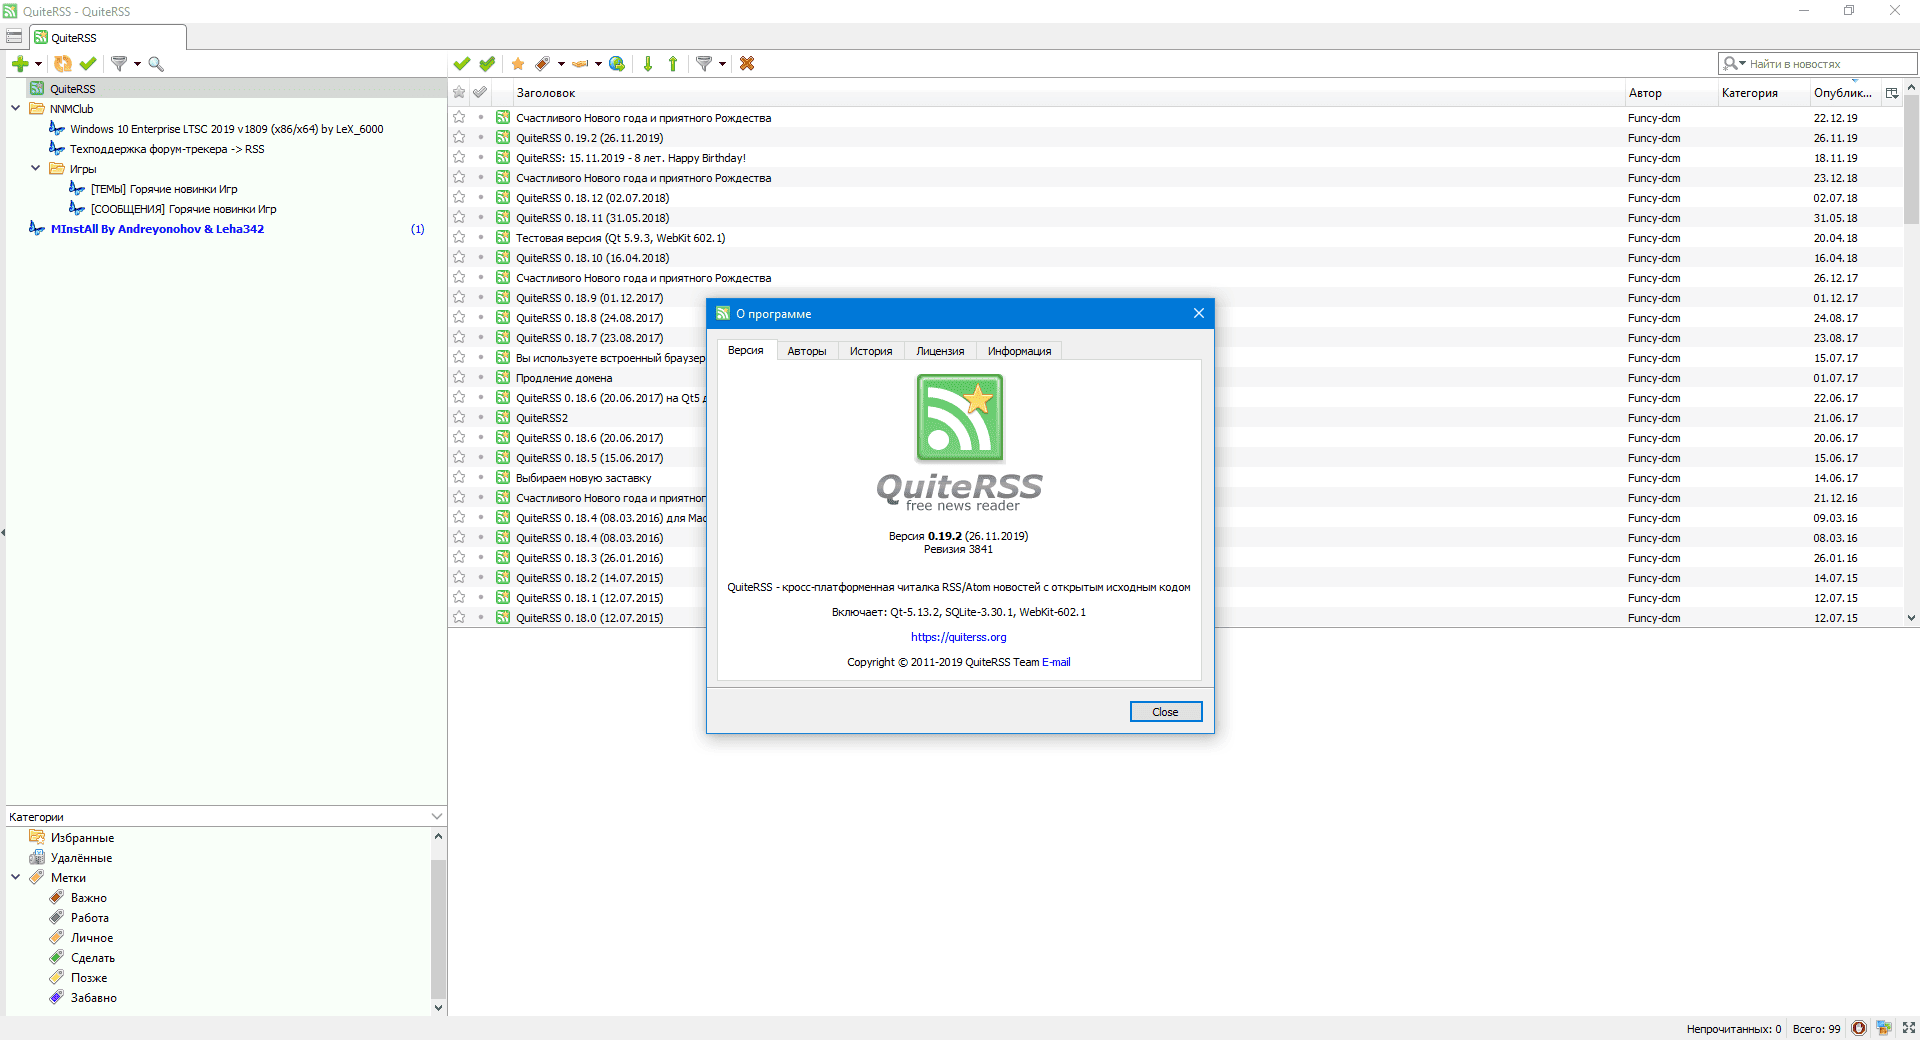This screenshot has width=1920, height=1040.
Task: Click the news filter funnel icon
Action: [x=704, y=64]
